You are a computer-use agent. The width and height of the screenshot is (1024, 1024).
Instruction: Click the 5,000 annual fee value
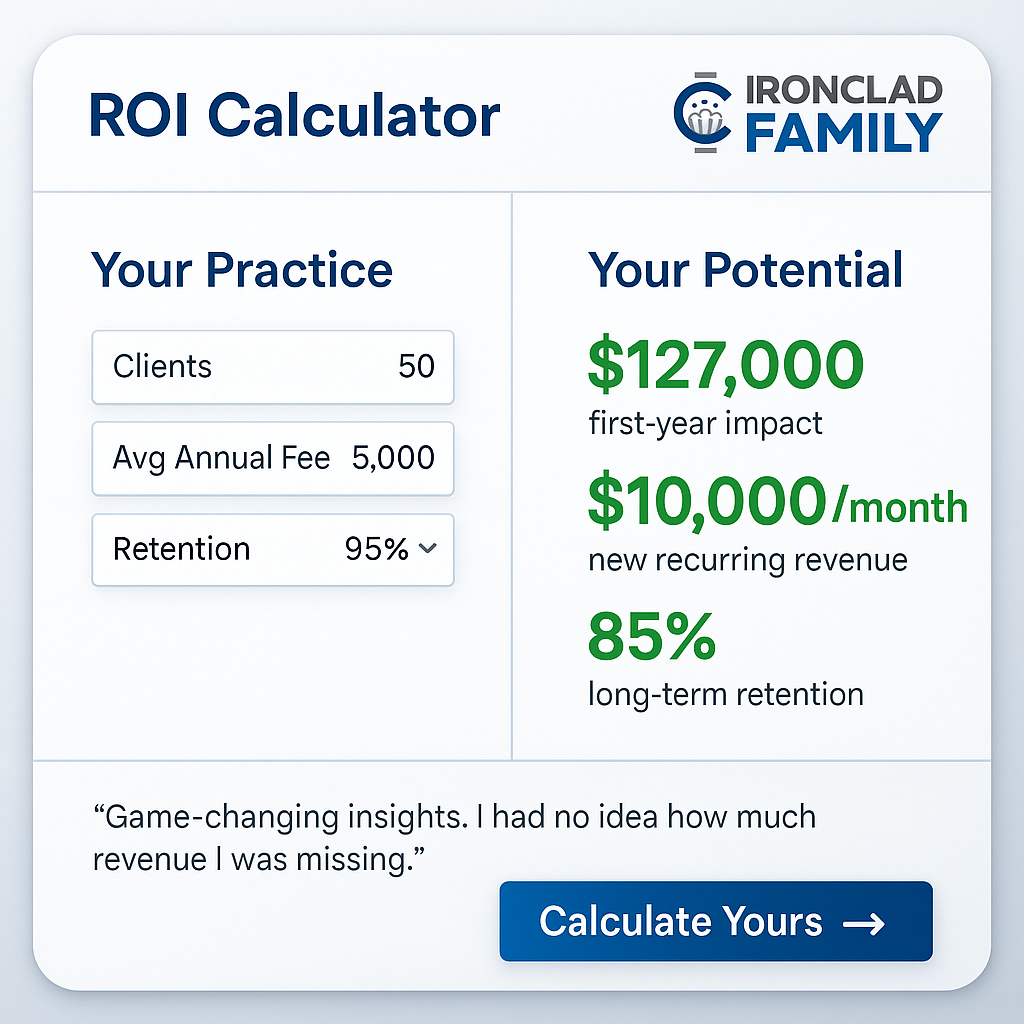pos(393,458)
